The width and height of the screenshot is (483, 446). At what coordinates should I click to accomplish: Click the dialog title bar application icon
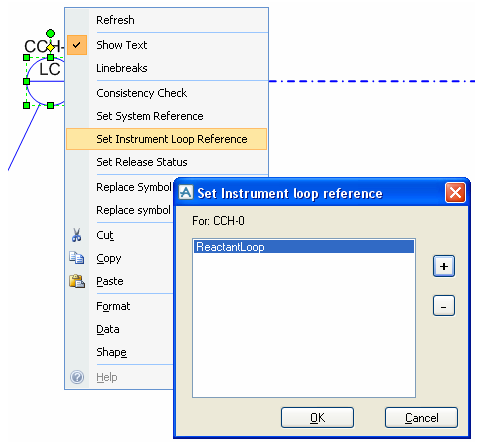pos(186,192)
